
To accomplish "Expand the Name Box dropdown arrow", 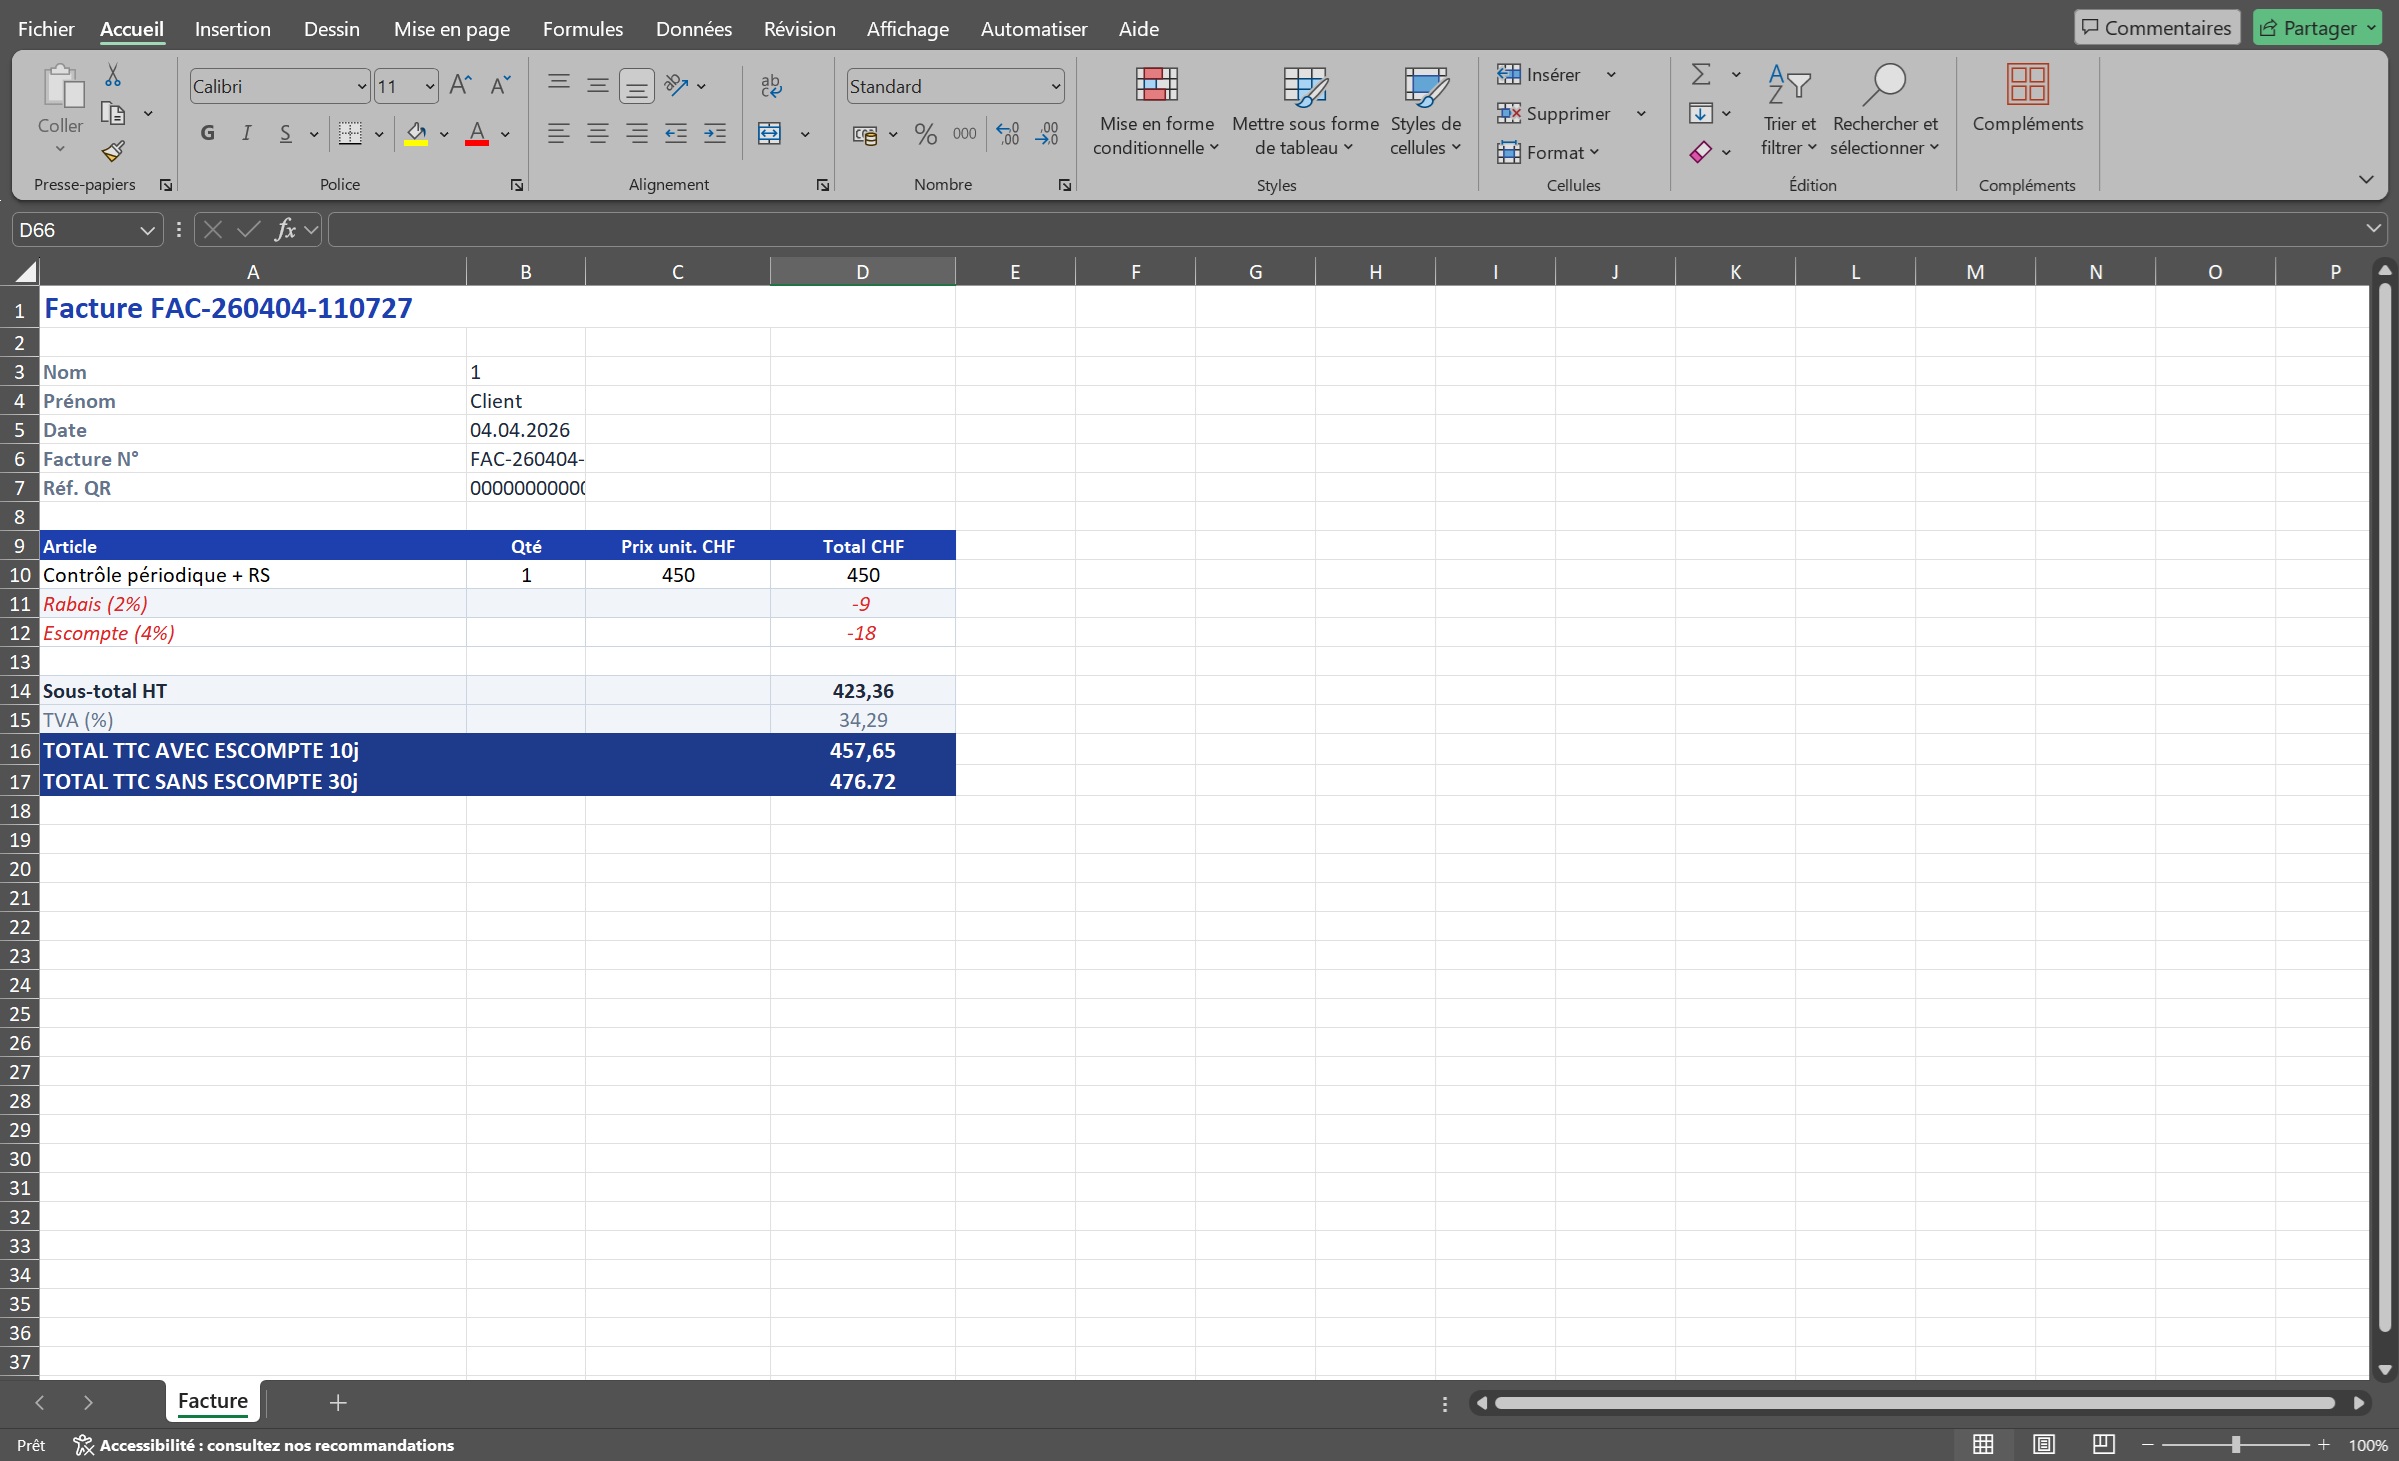I will tap(147, 230).
